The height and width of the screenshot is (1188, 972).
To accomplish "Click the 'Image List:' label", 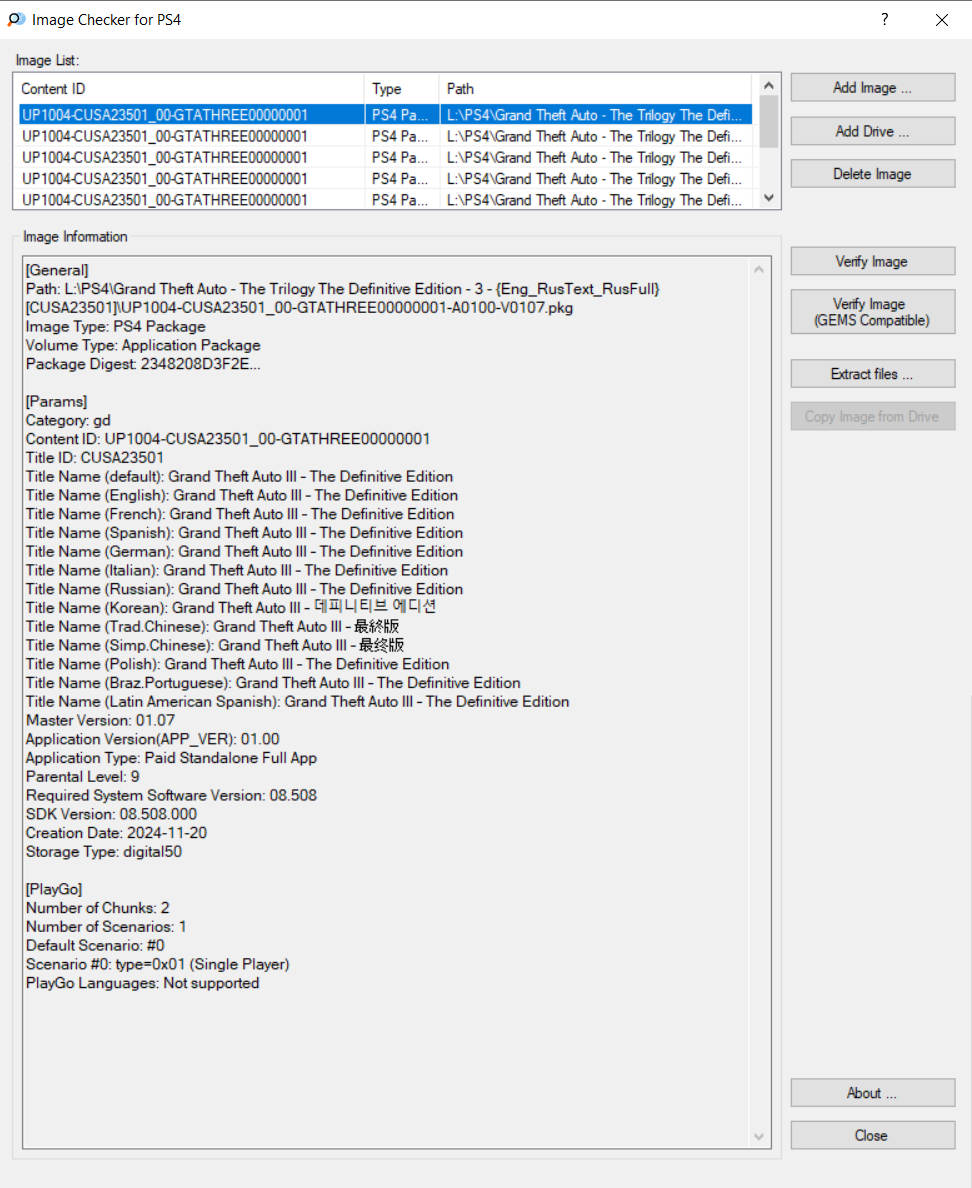I will point(48,61).
